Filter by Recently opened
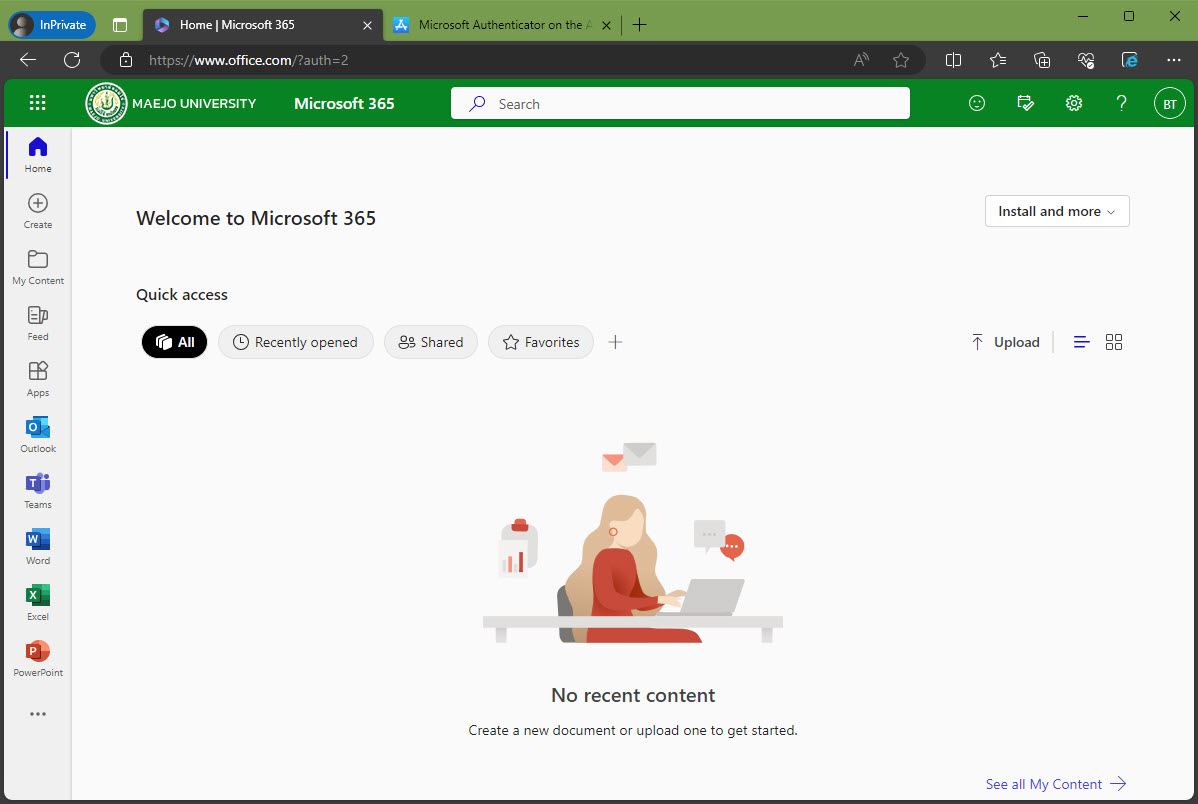Viewport: 1198px width, 804px height. pyautogui.click(x=295, y=342)
